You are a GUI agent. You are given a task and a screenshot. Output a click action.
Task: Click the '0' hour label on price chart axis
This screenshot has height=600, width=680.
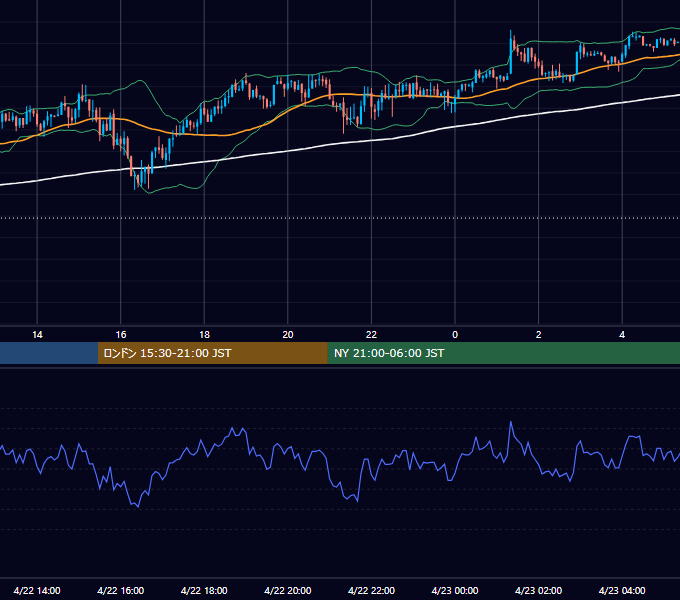455,335
